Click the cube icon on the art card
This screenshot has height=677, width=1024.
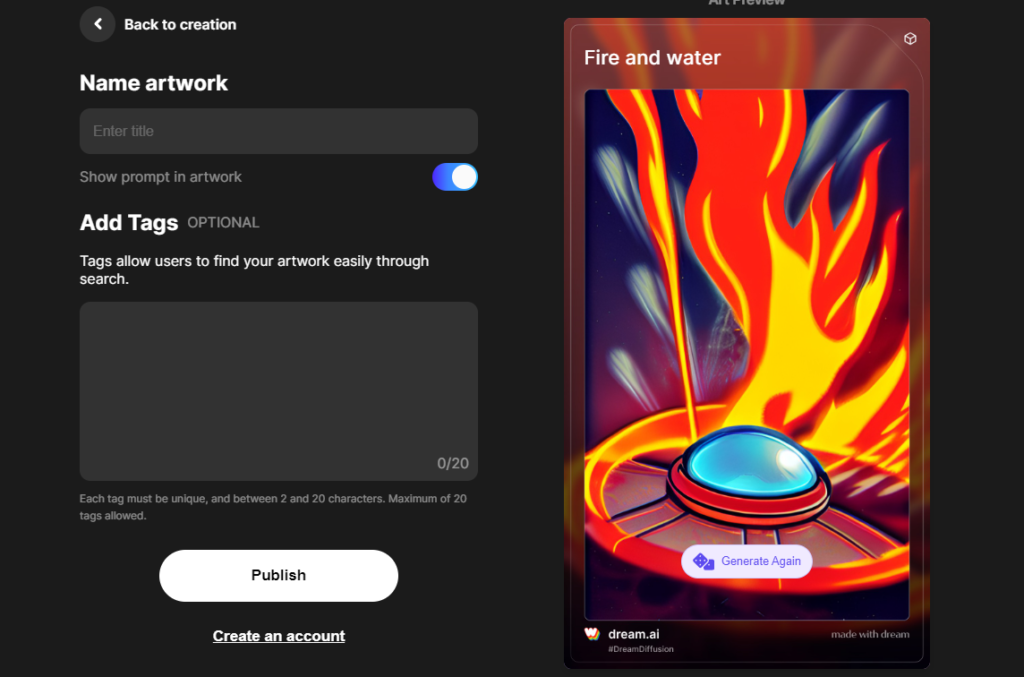[x=910, y=39]
